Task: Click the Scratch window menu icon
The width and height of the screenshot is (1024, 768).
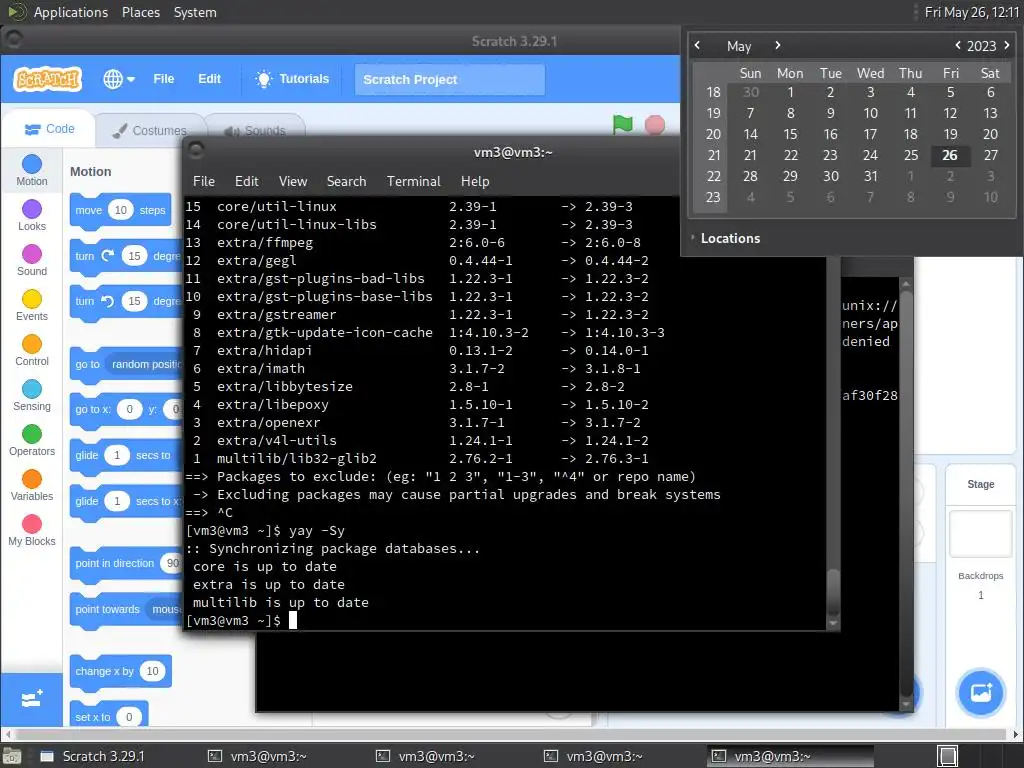Action: (x=14, y=40)
